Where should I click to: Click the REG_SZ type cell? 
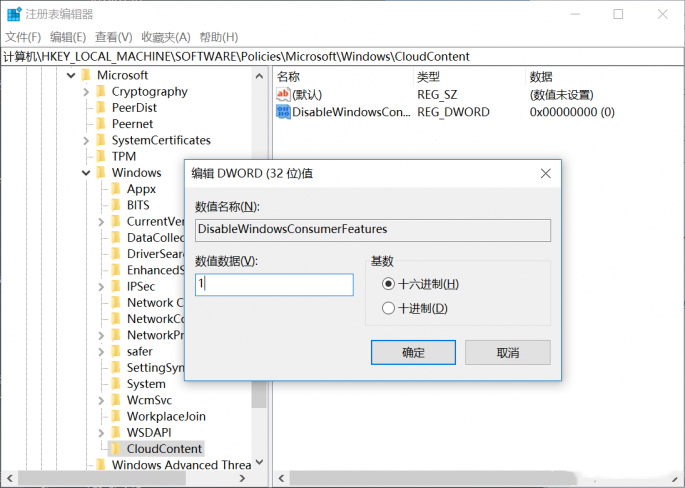[437, 95]
